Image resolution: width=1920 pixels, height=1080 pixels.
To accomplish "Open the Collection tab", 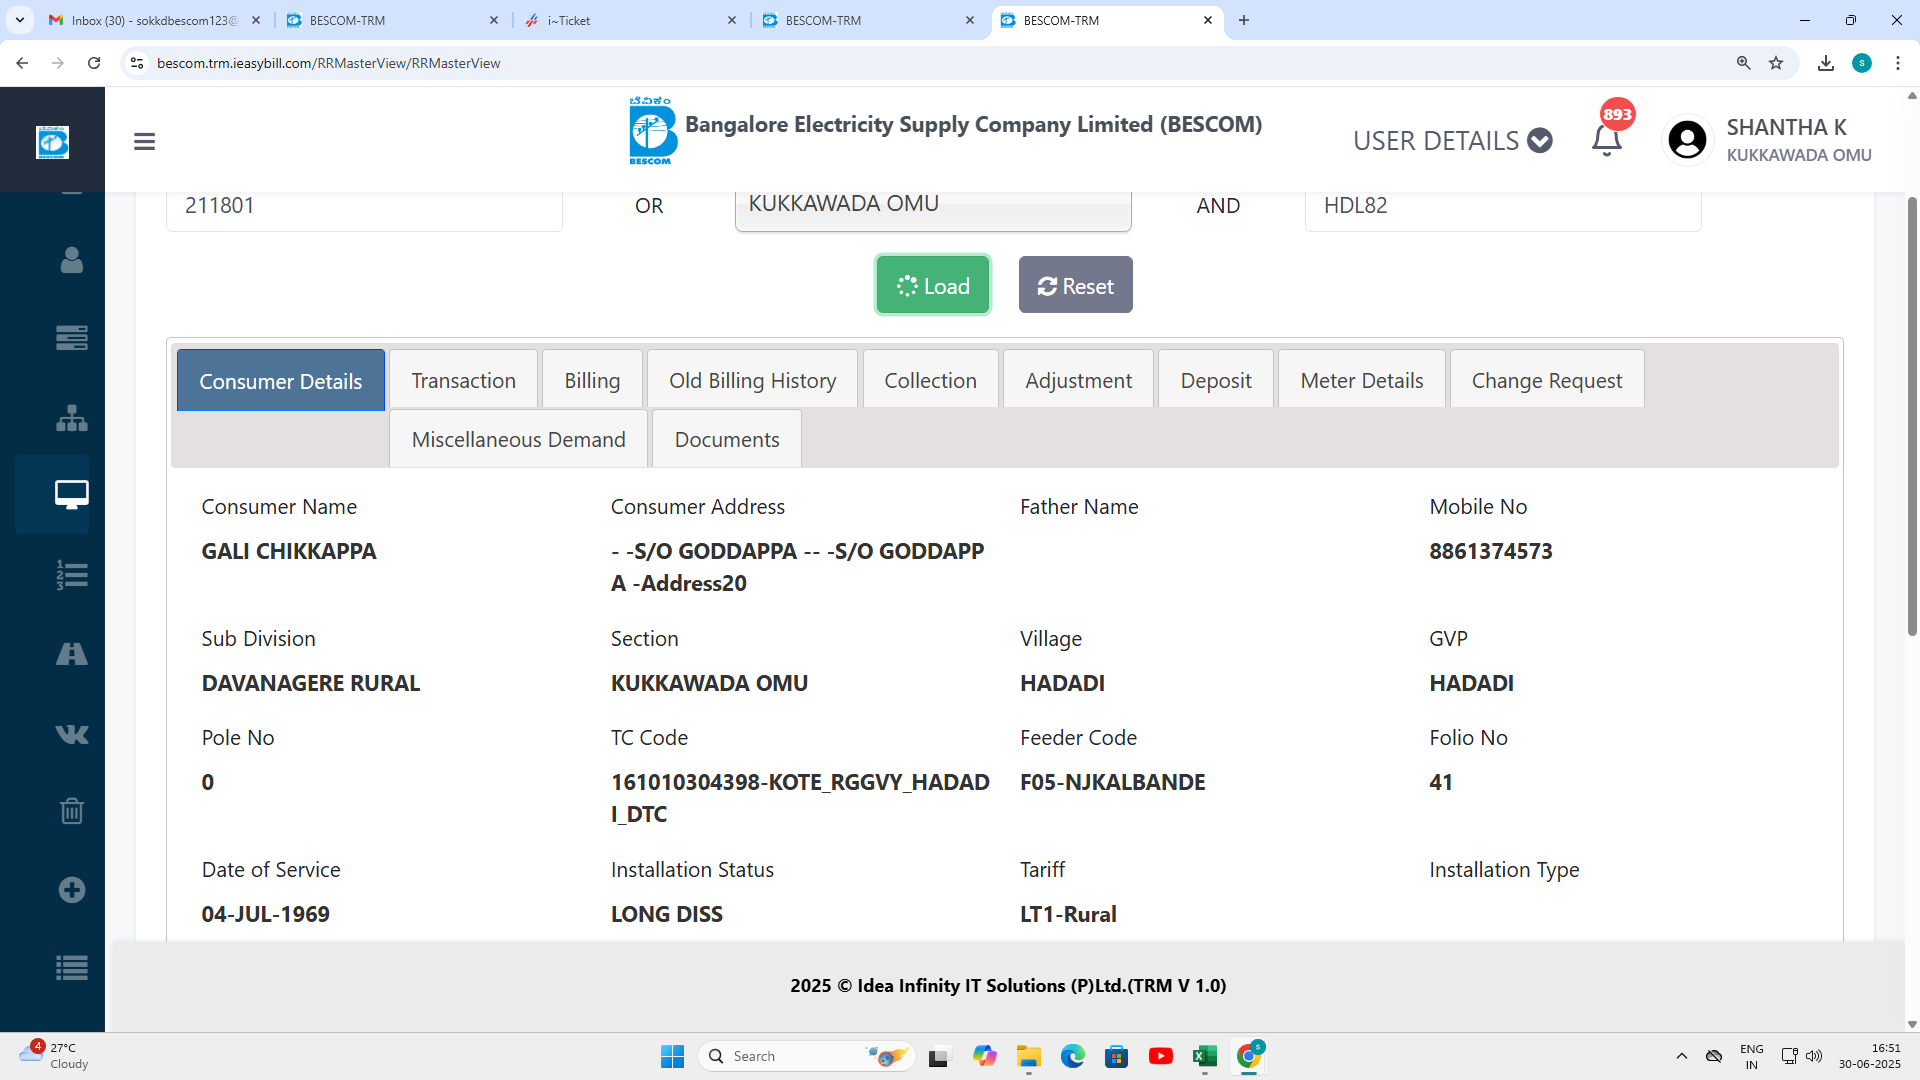I will [930, 380].
